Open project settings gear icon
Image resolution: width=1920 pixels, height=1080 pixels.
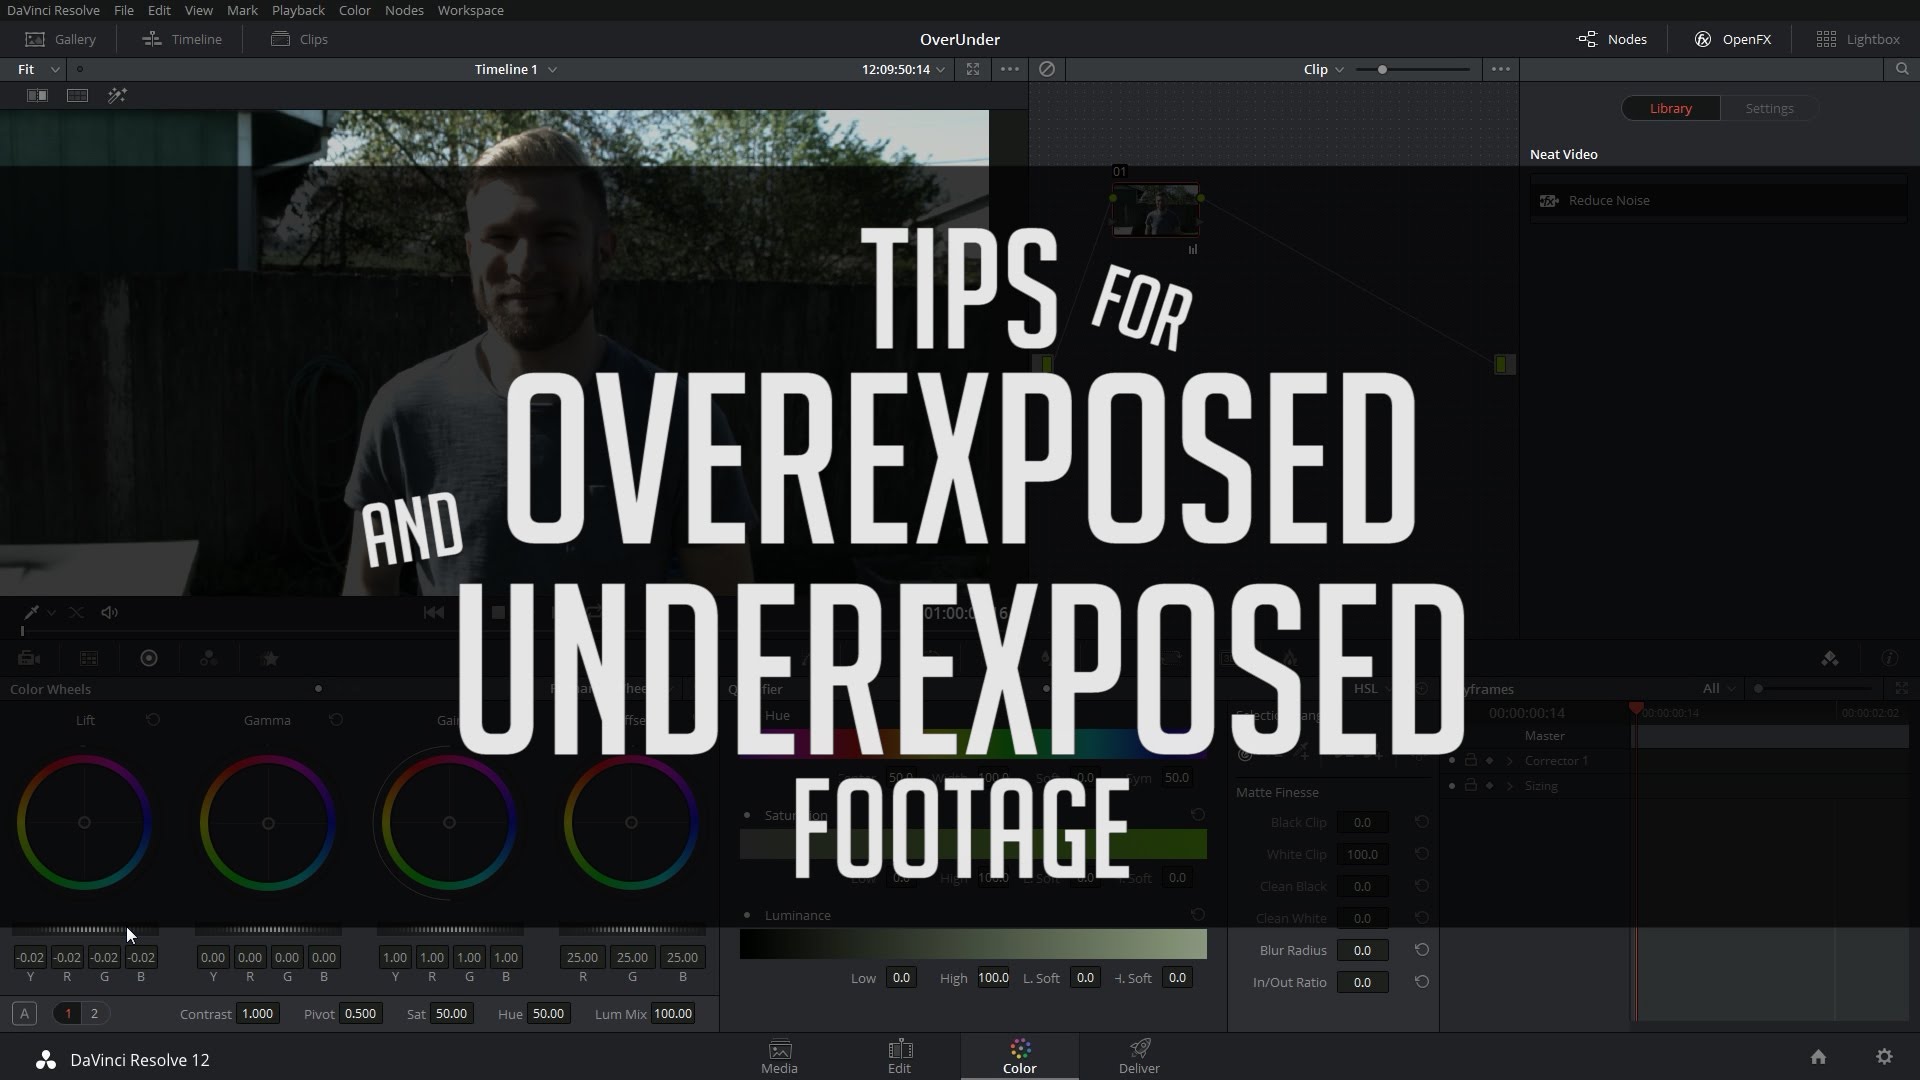(1884, 1057)
